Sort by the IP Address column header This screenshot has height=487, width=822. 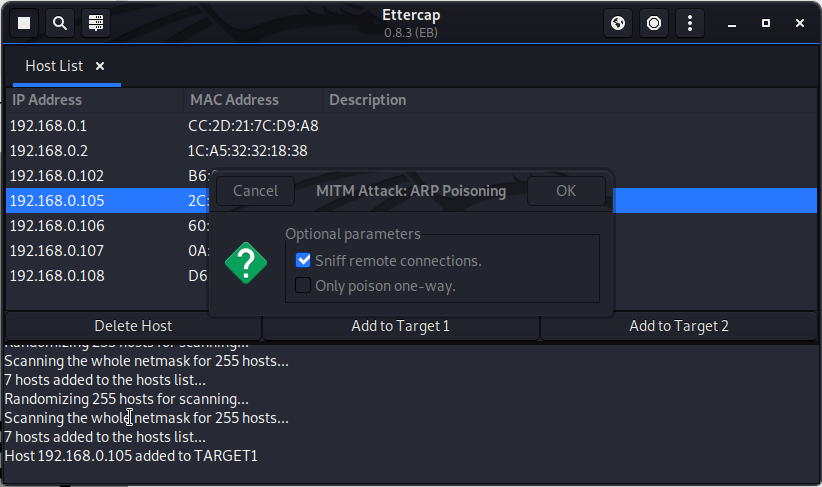[47, 100]
